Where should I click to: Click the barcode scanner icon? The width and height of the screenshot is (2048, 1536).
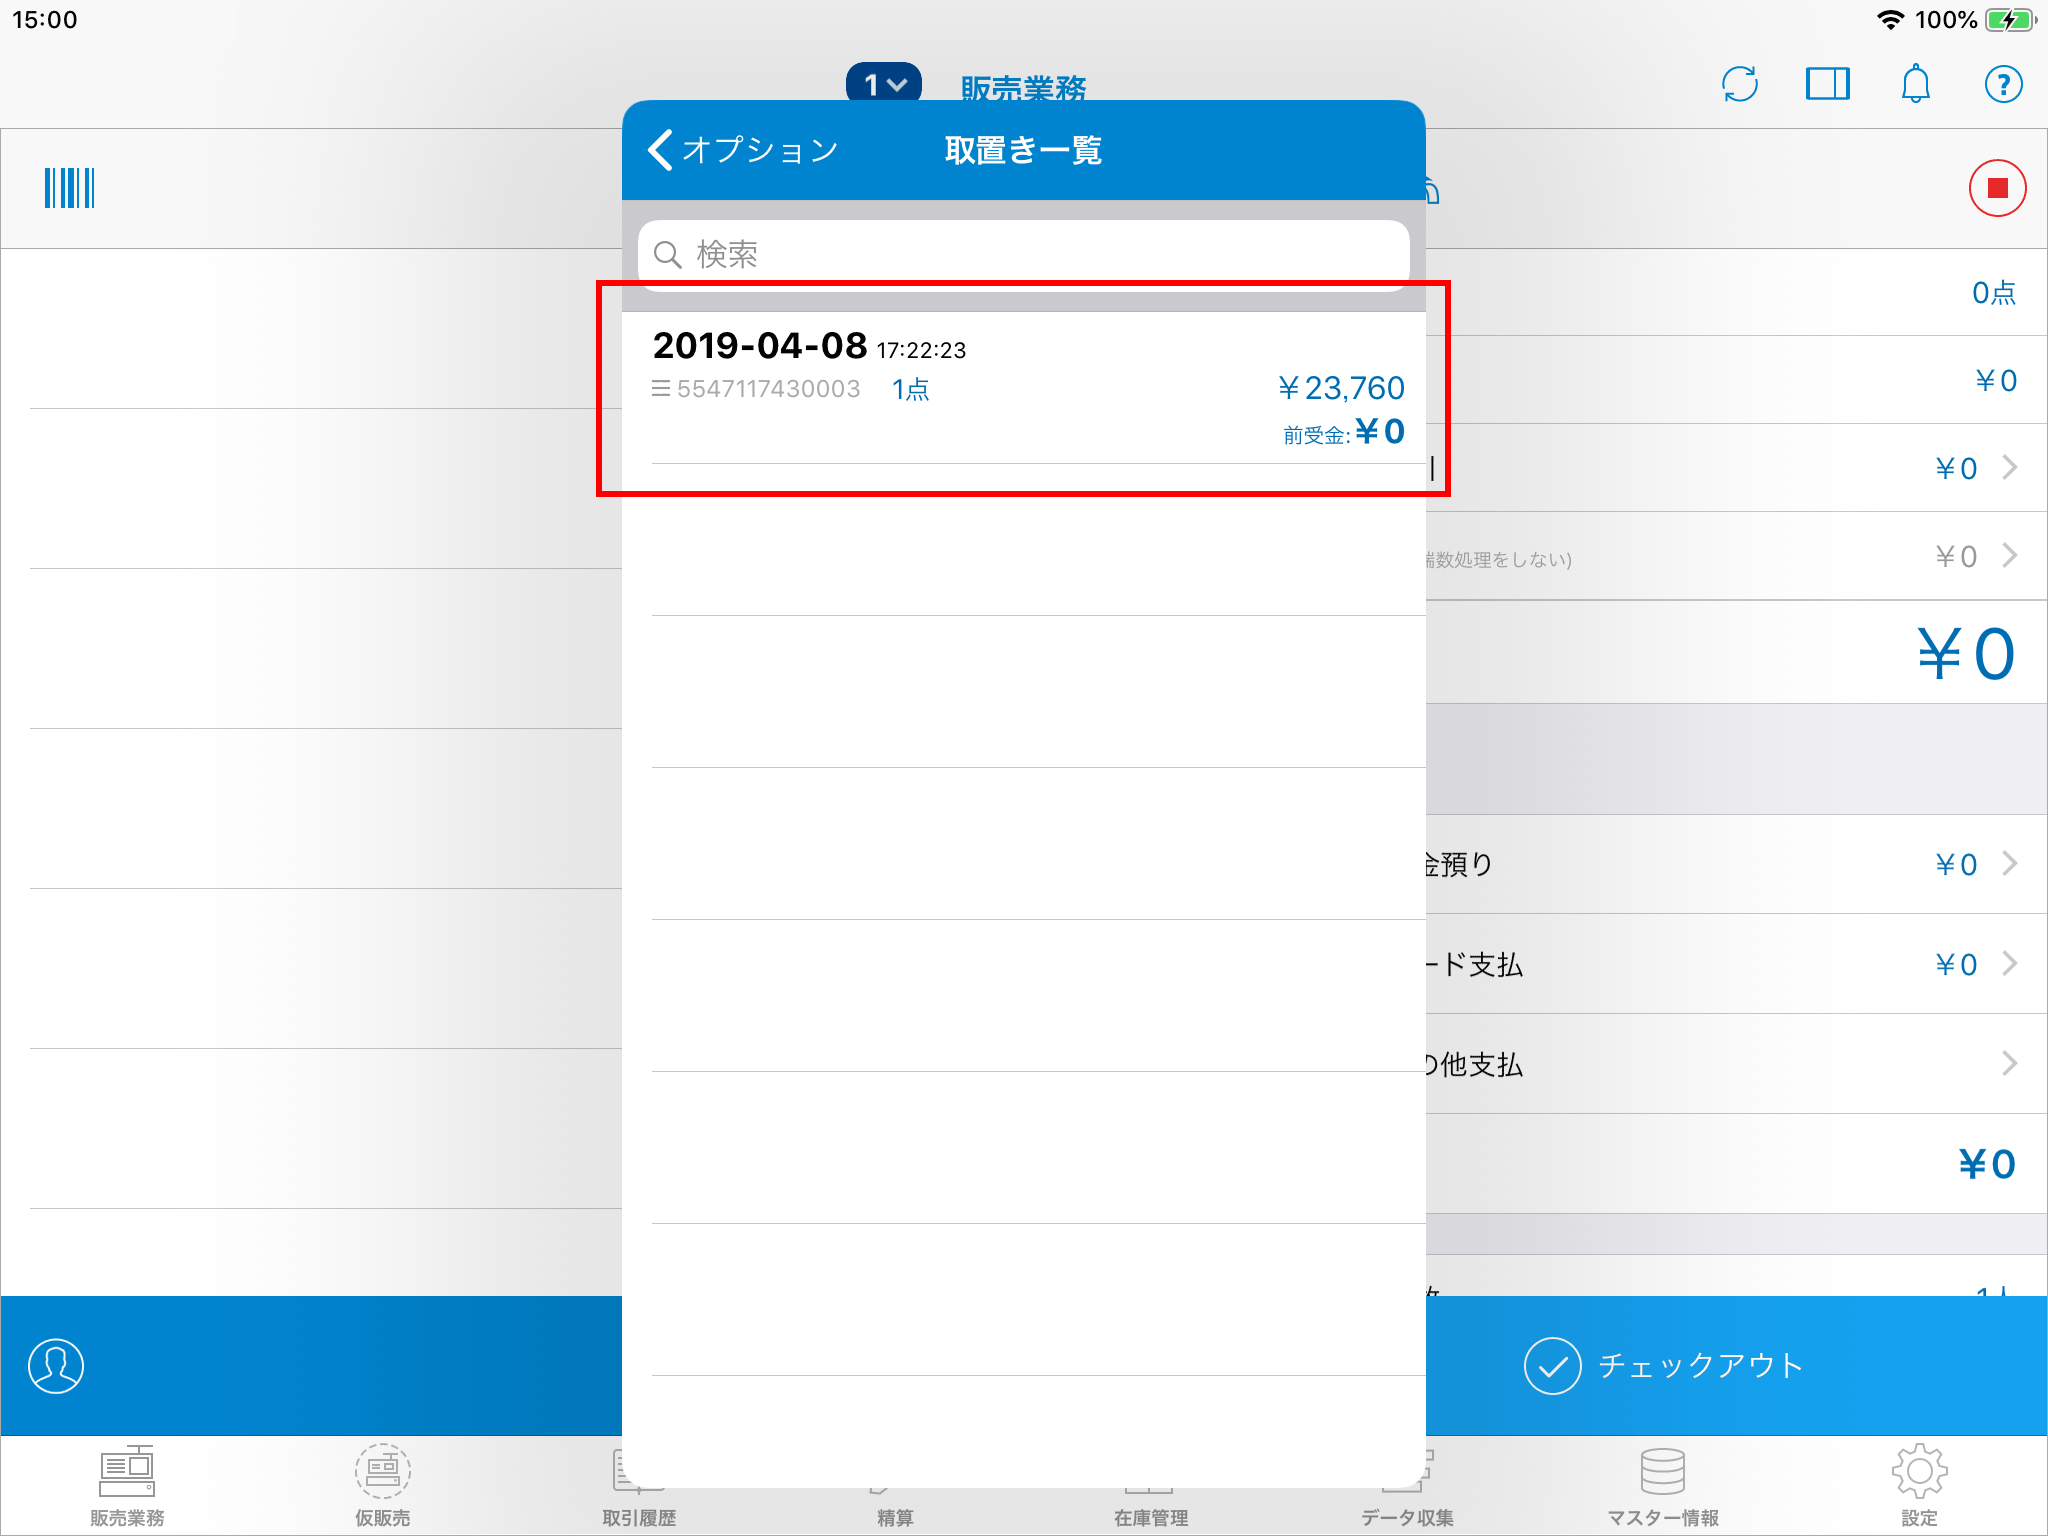click(69, 188)
